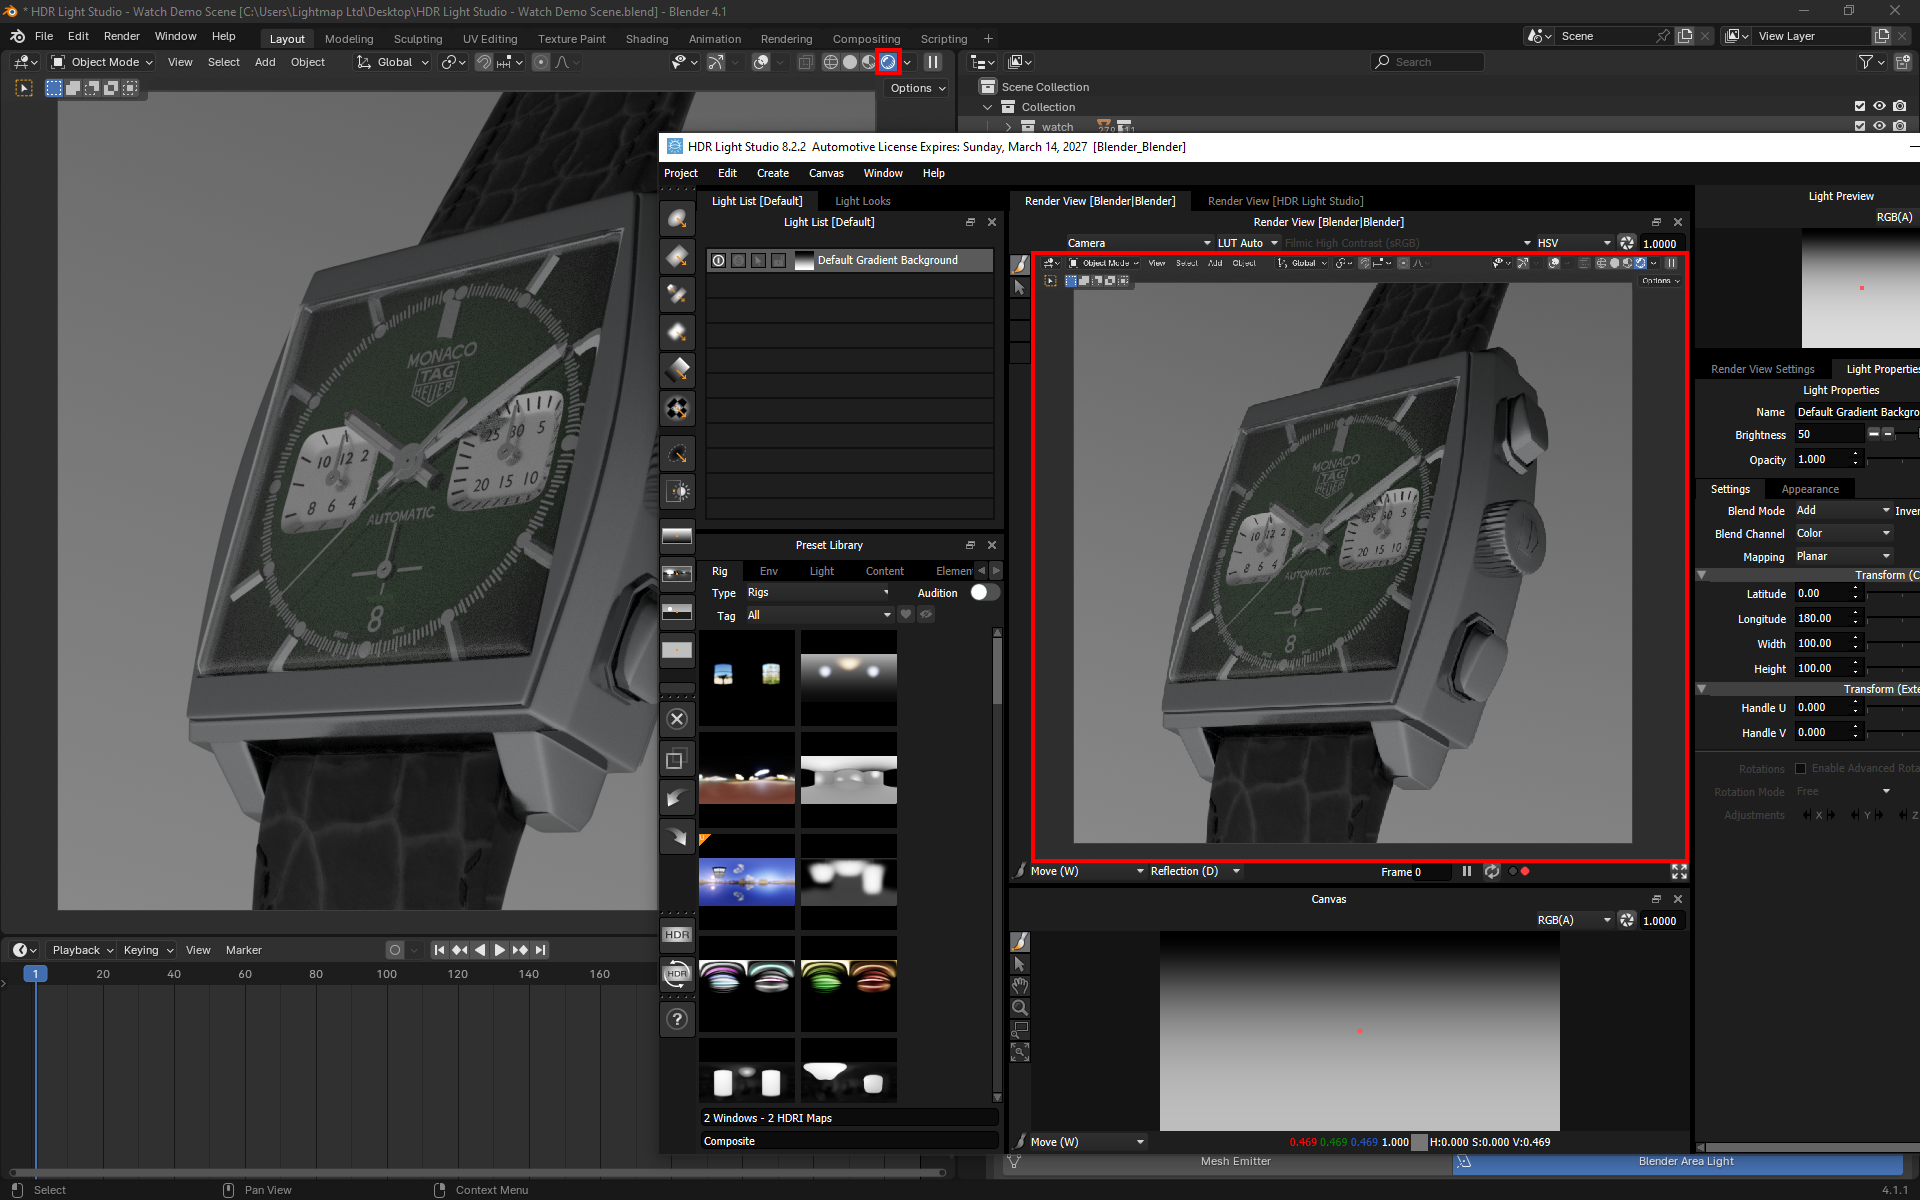Click the Default Gradient Background thumbnail swatch
The width and height of the screenshot is (1920, 1200).
tap(804, 260)
